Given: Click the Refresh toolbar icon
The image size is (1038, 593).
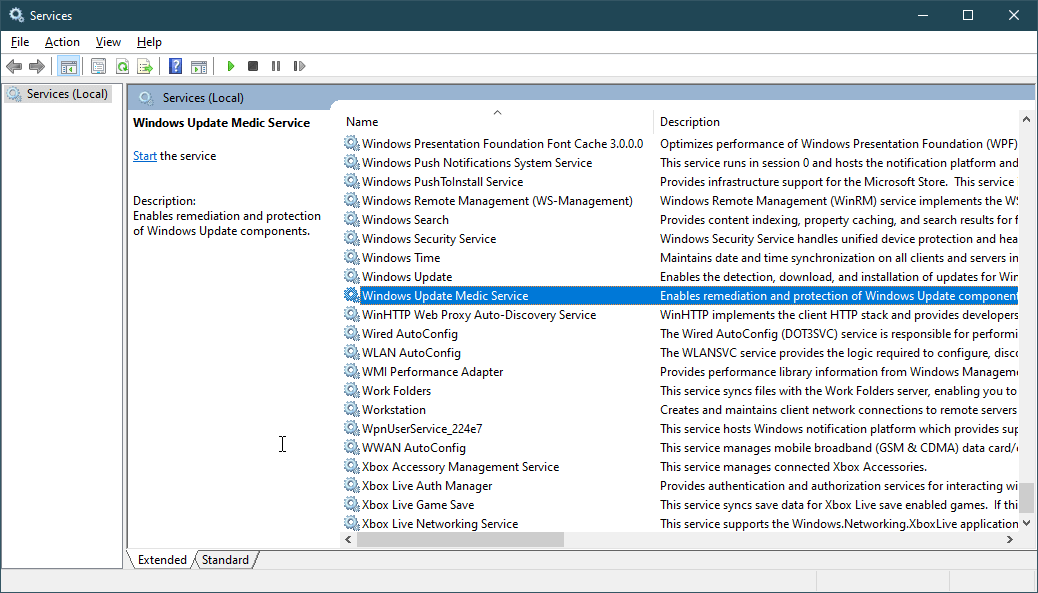Looking at the screenshot, I should [x=122, y=66].
